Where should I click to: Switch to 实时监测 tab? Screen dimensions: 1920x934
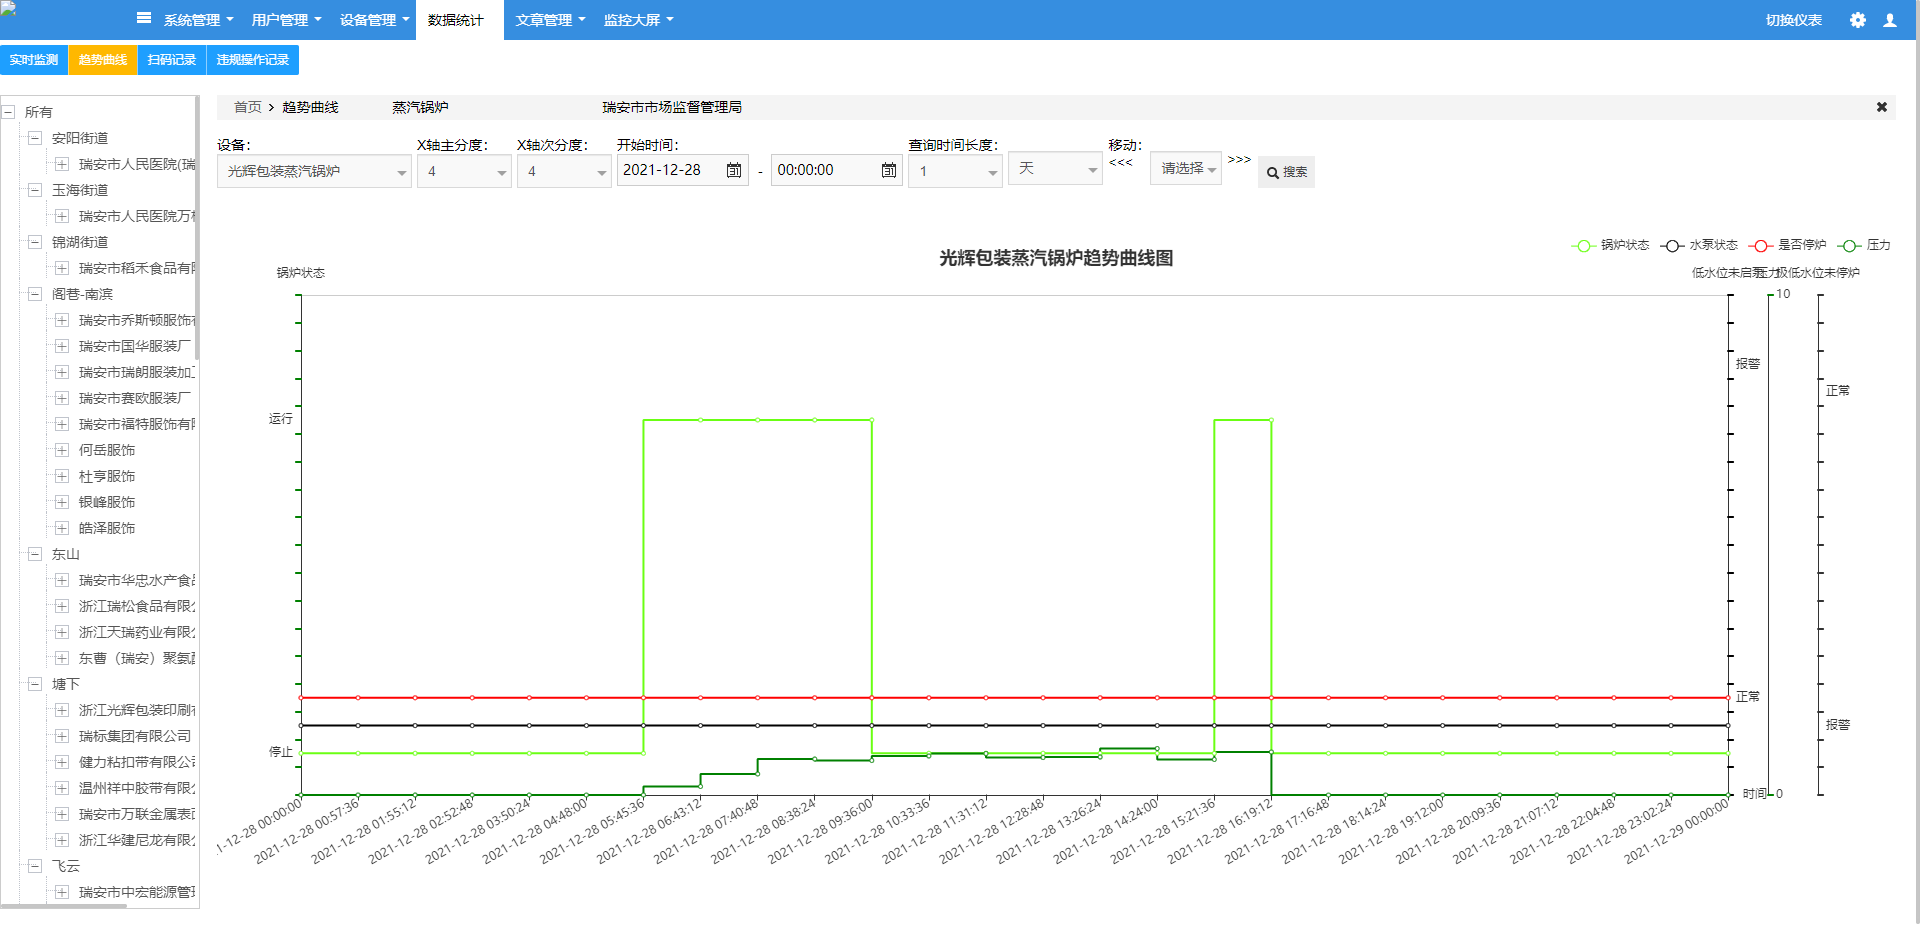tap(34, 60)
